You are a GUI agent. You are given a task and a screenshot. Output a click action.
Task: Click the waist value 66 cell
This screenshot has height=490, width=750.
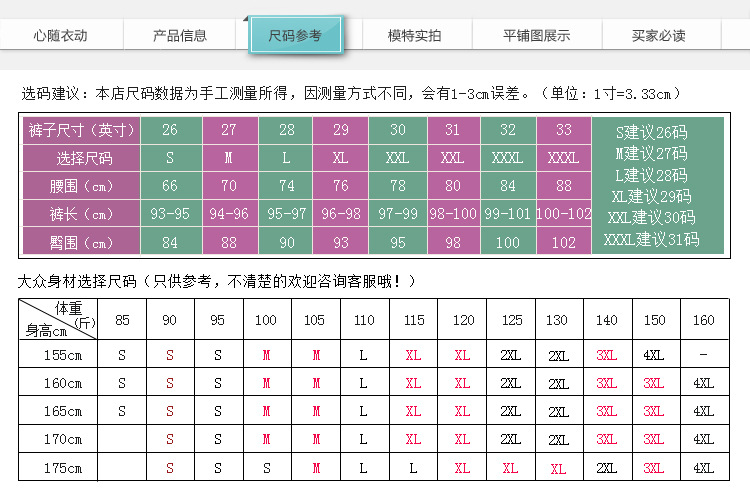click(170, 186)
